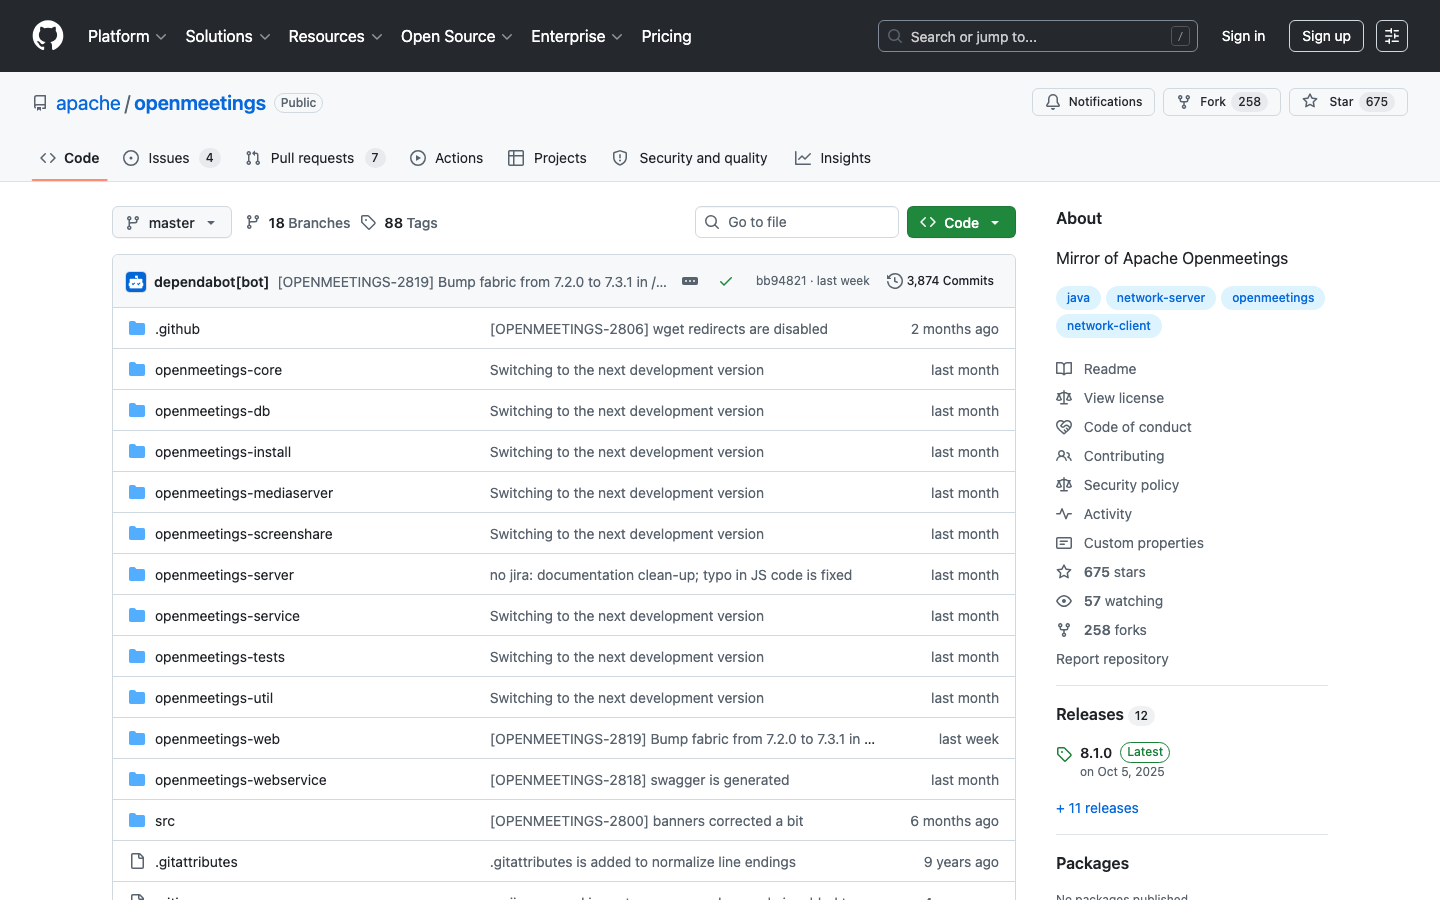Click Report repository link
Image resolution: width=1440 pixels, height=900 pixels.
[x=1112, y=659]
